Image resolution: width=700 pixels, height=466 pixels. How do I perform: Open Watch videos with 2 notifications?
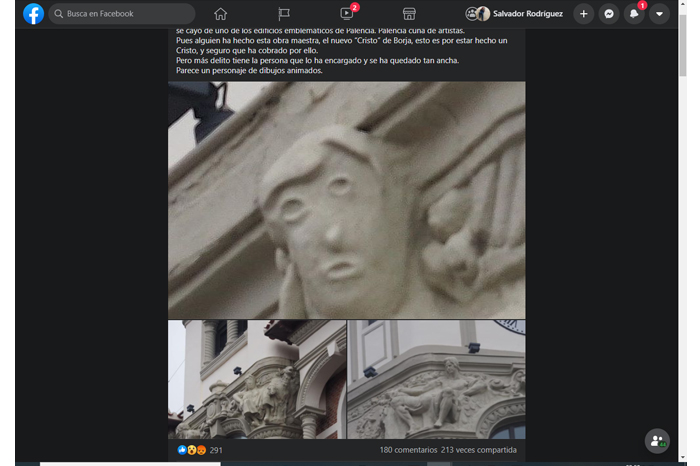(346, 14)
